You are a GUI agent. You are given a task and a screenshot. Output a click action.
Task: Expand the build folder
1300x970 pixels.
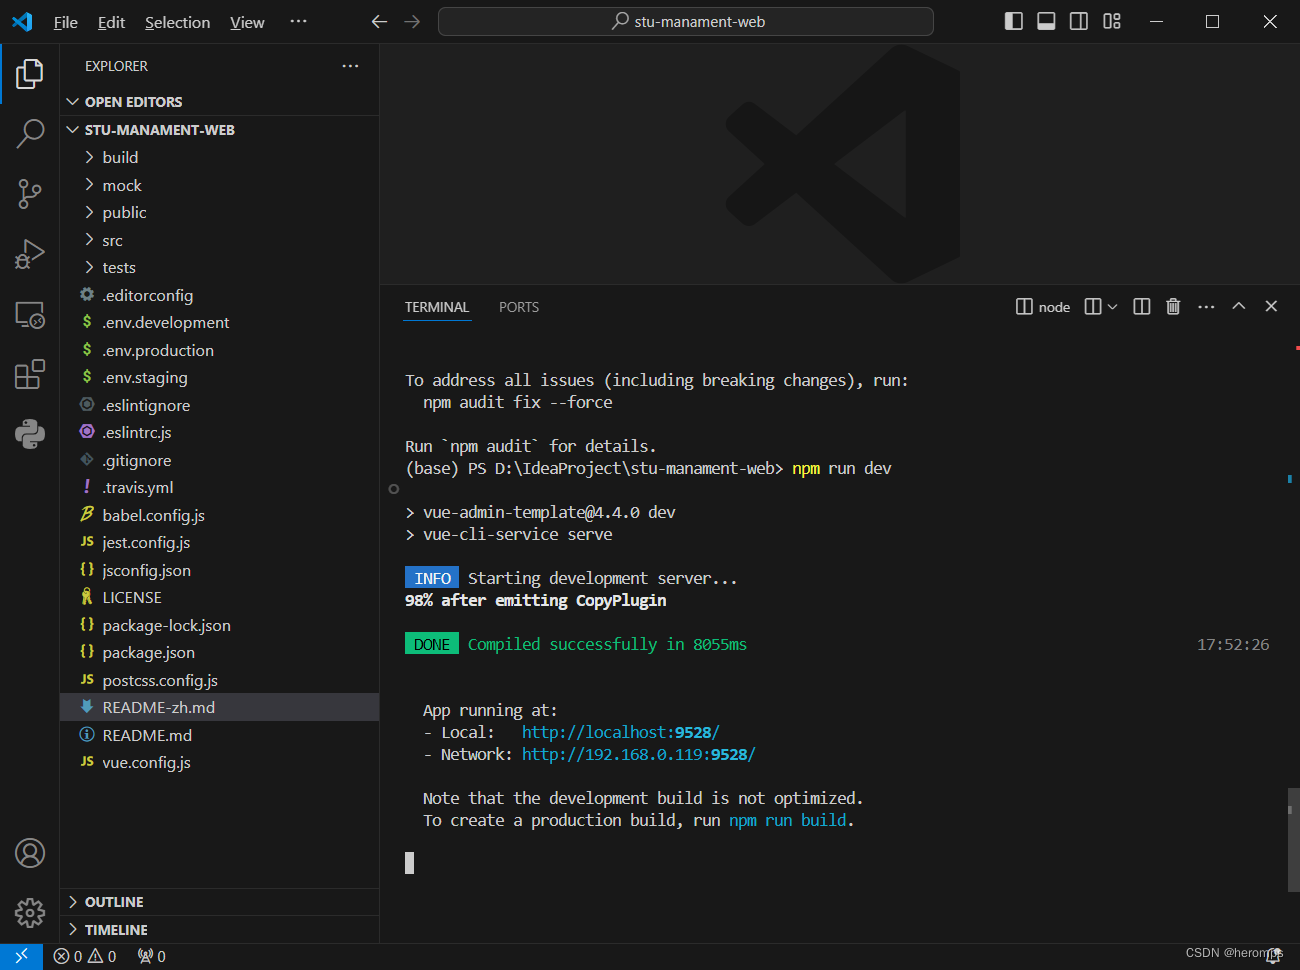pyautogui.click(x=220, y=157)
